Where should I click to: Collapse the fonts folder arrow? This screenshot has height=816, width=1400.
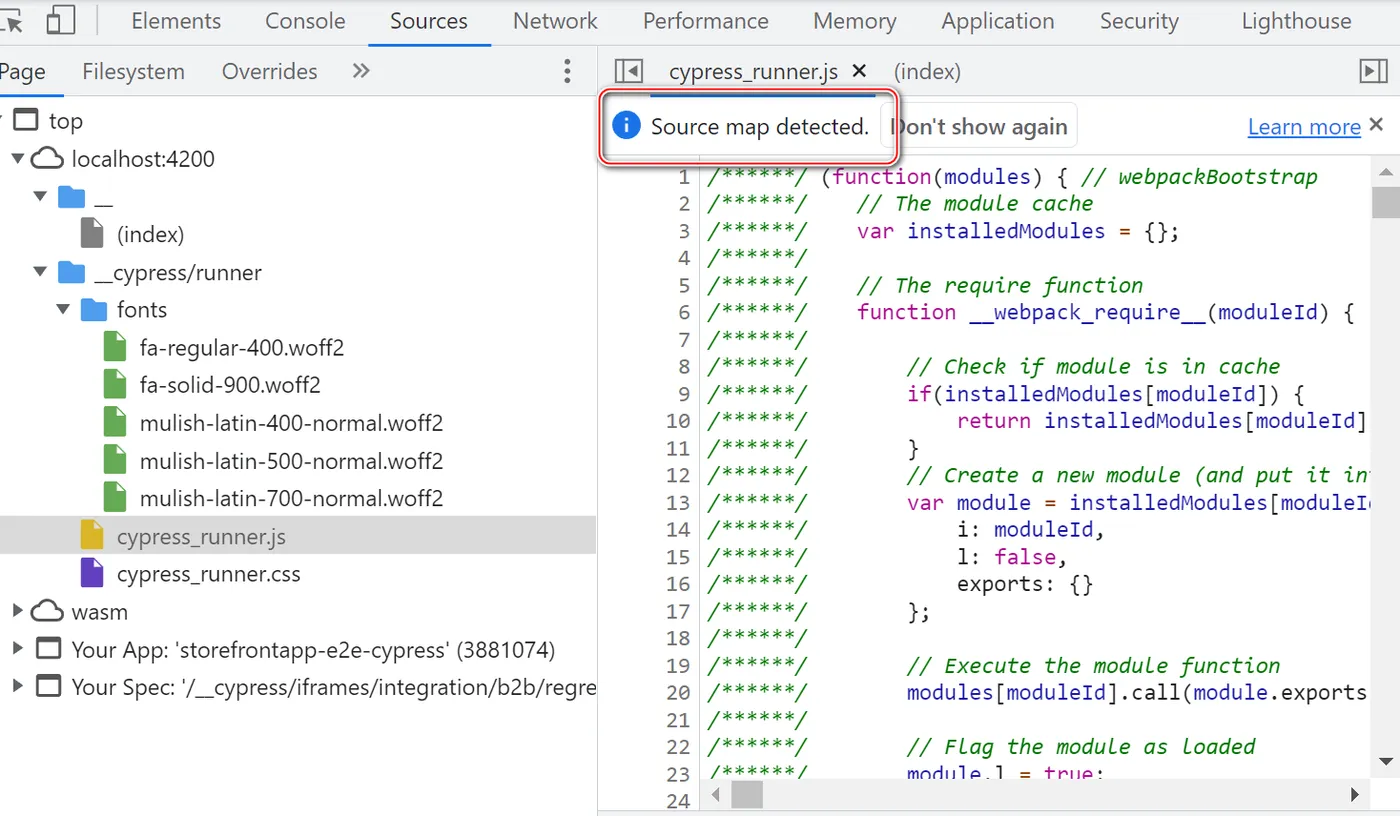[x=63, y=310]
